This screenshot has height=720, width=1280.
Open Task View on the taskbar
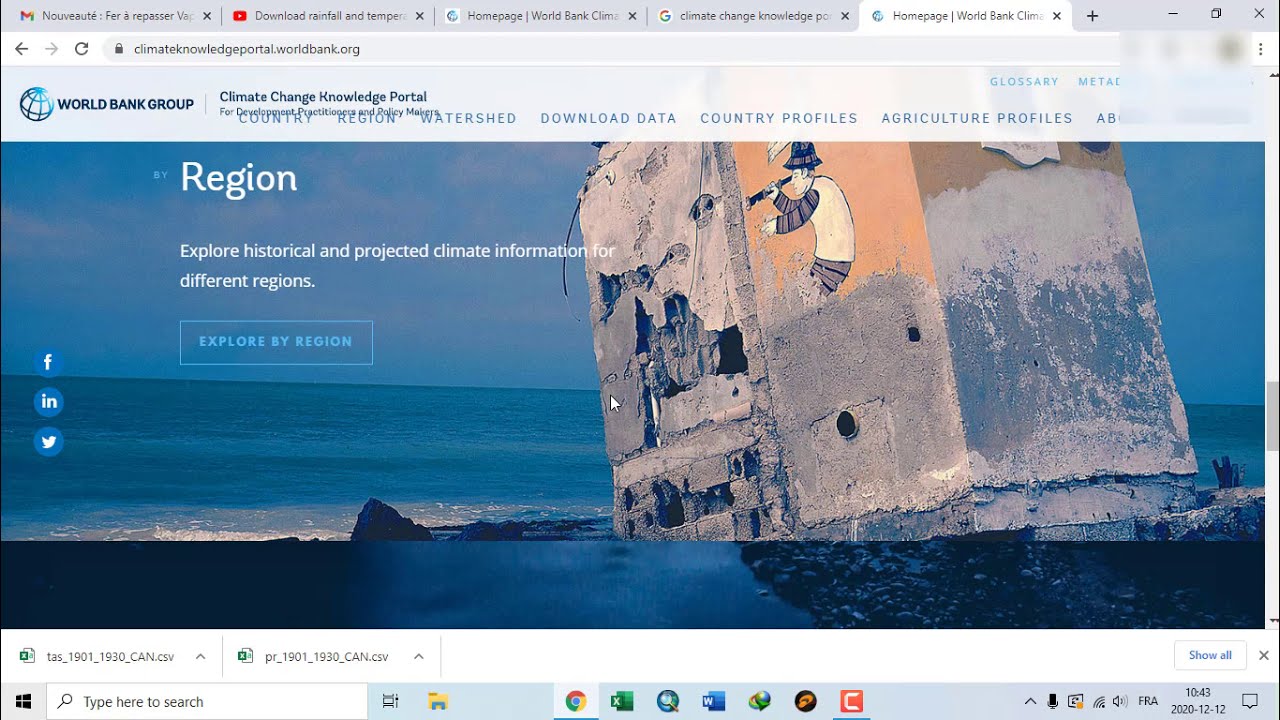pyautogui.click(x=391, y=701)
